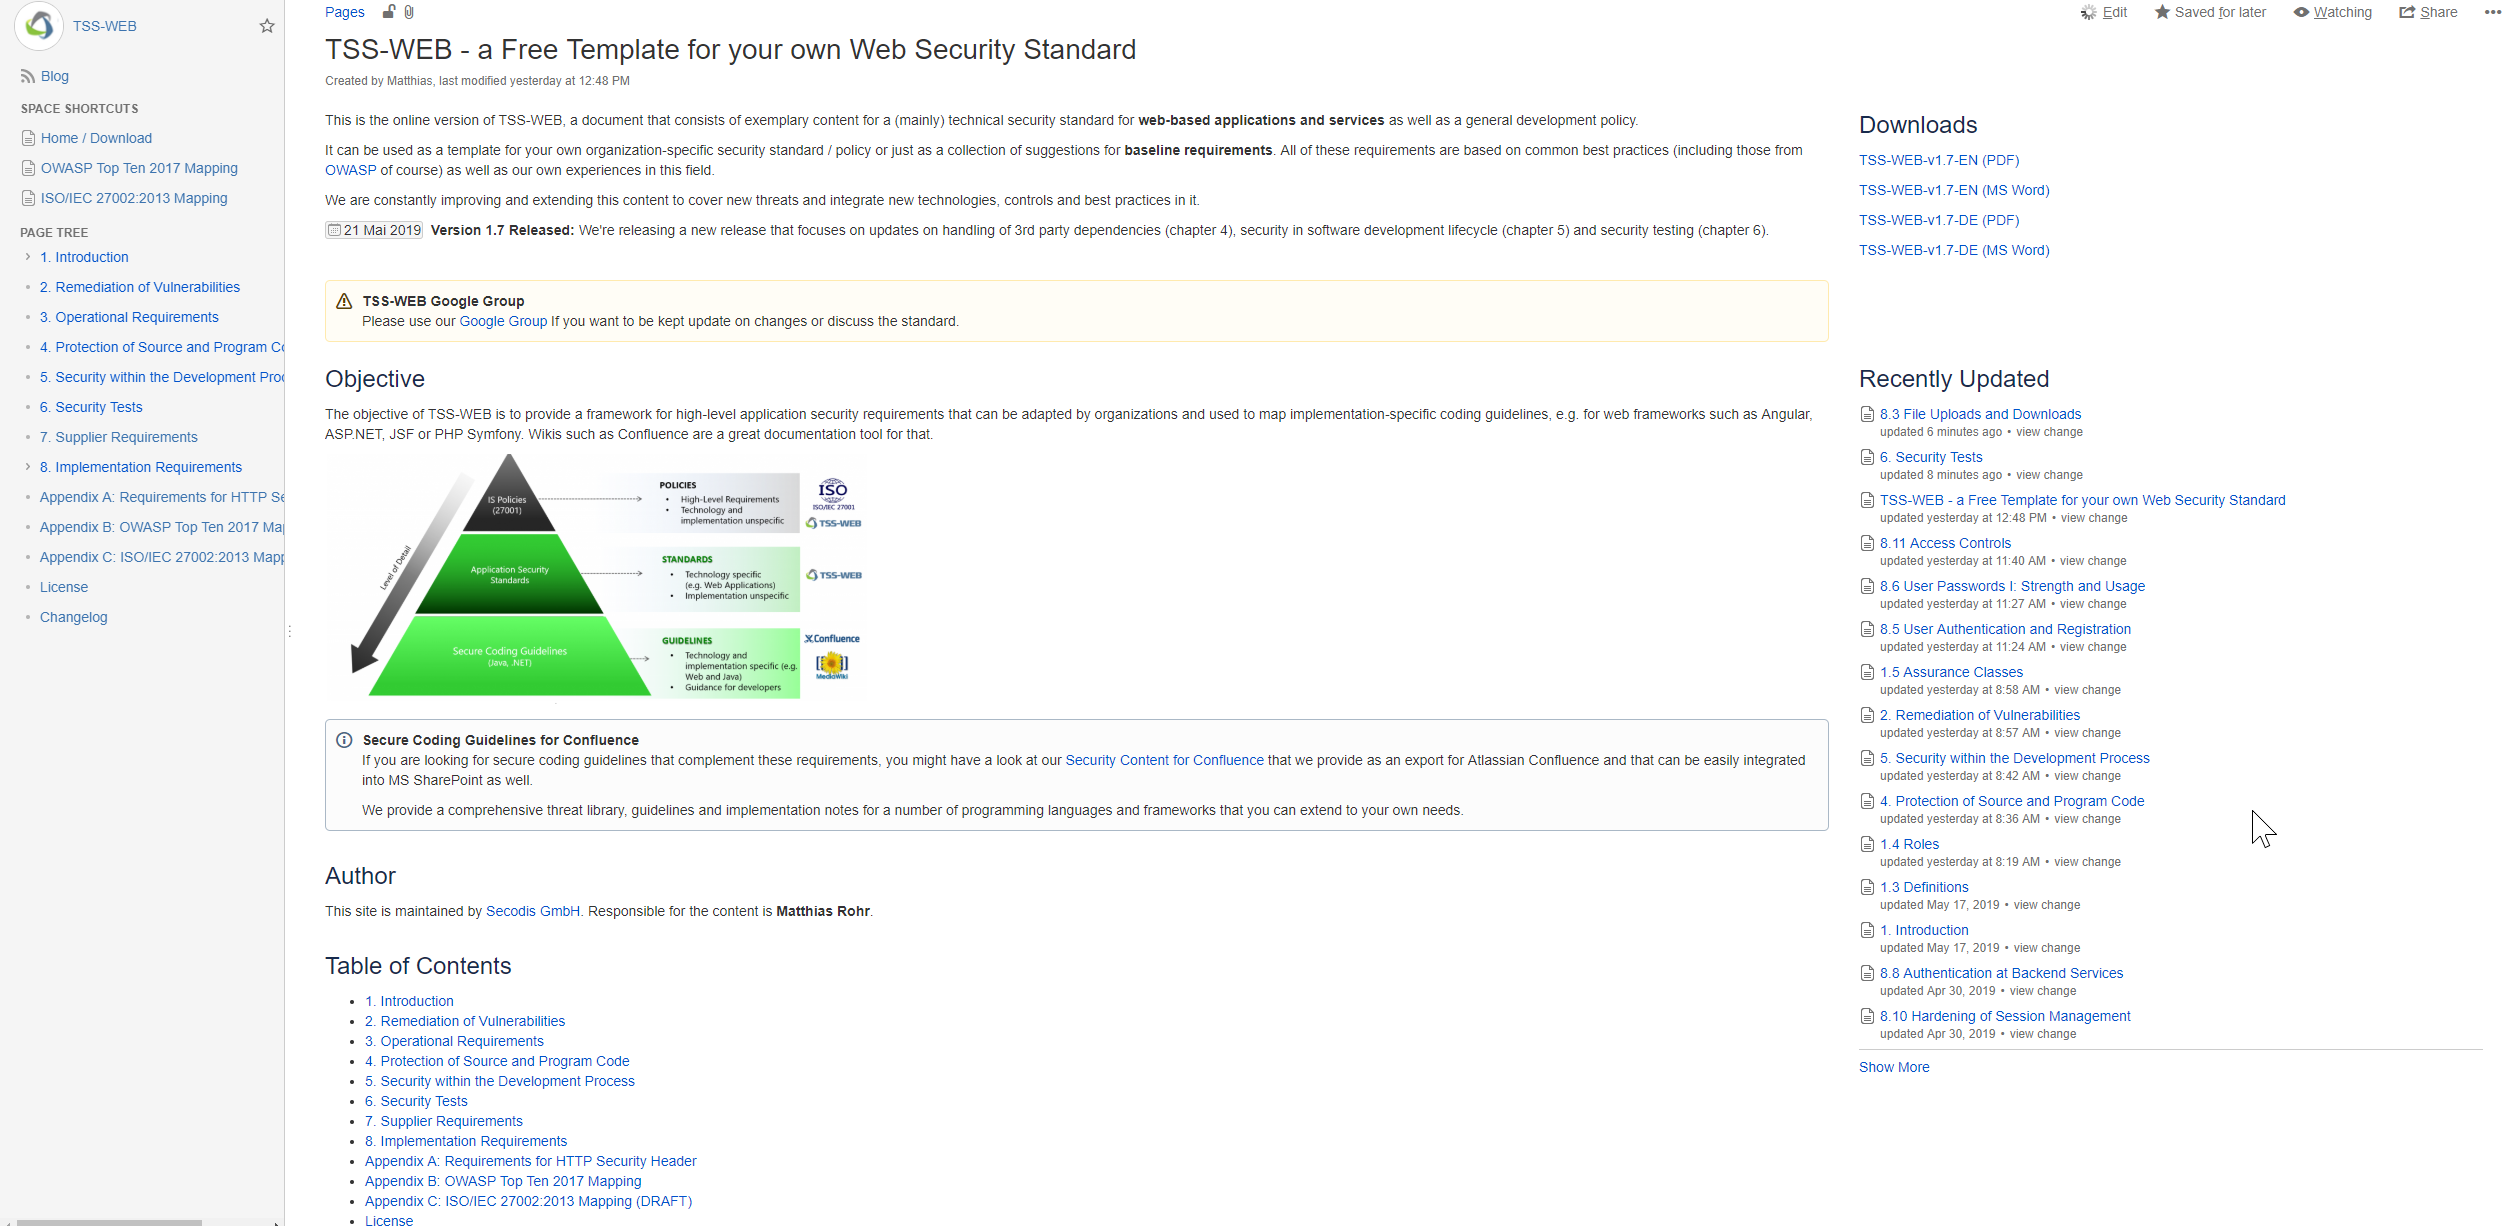Expand the 1. Introduction tree node
This screenshot has width=2511, height=1226.
pos(28,257)
